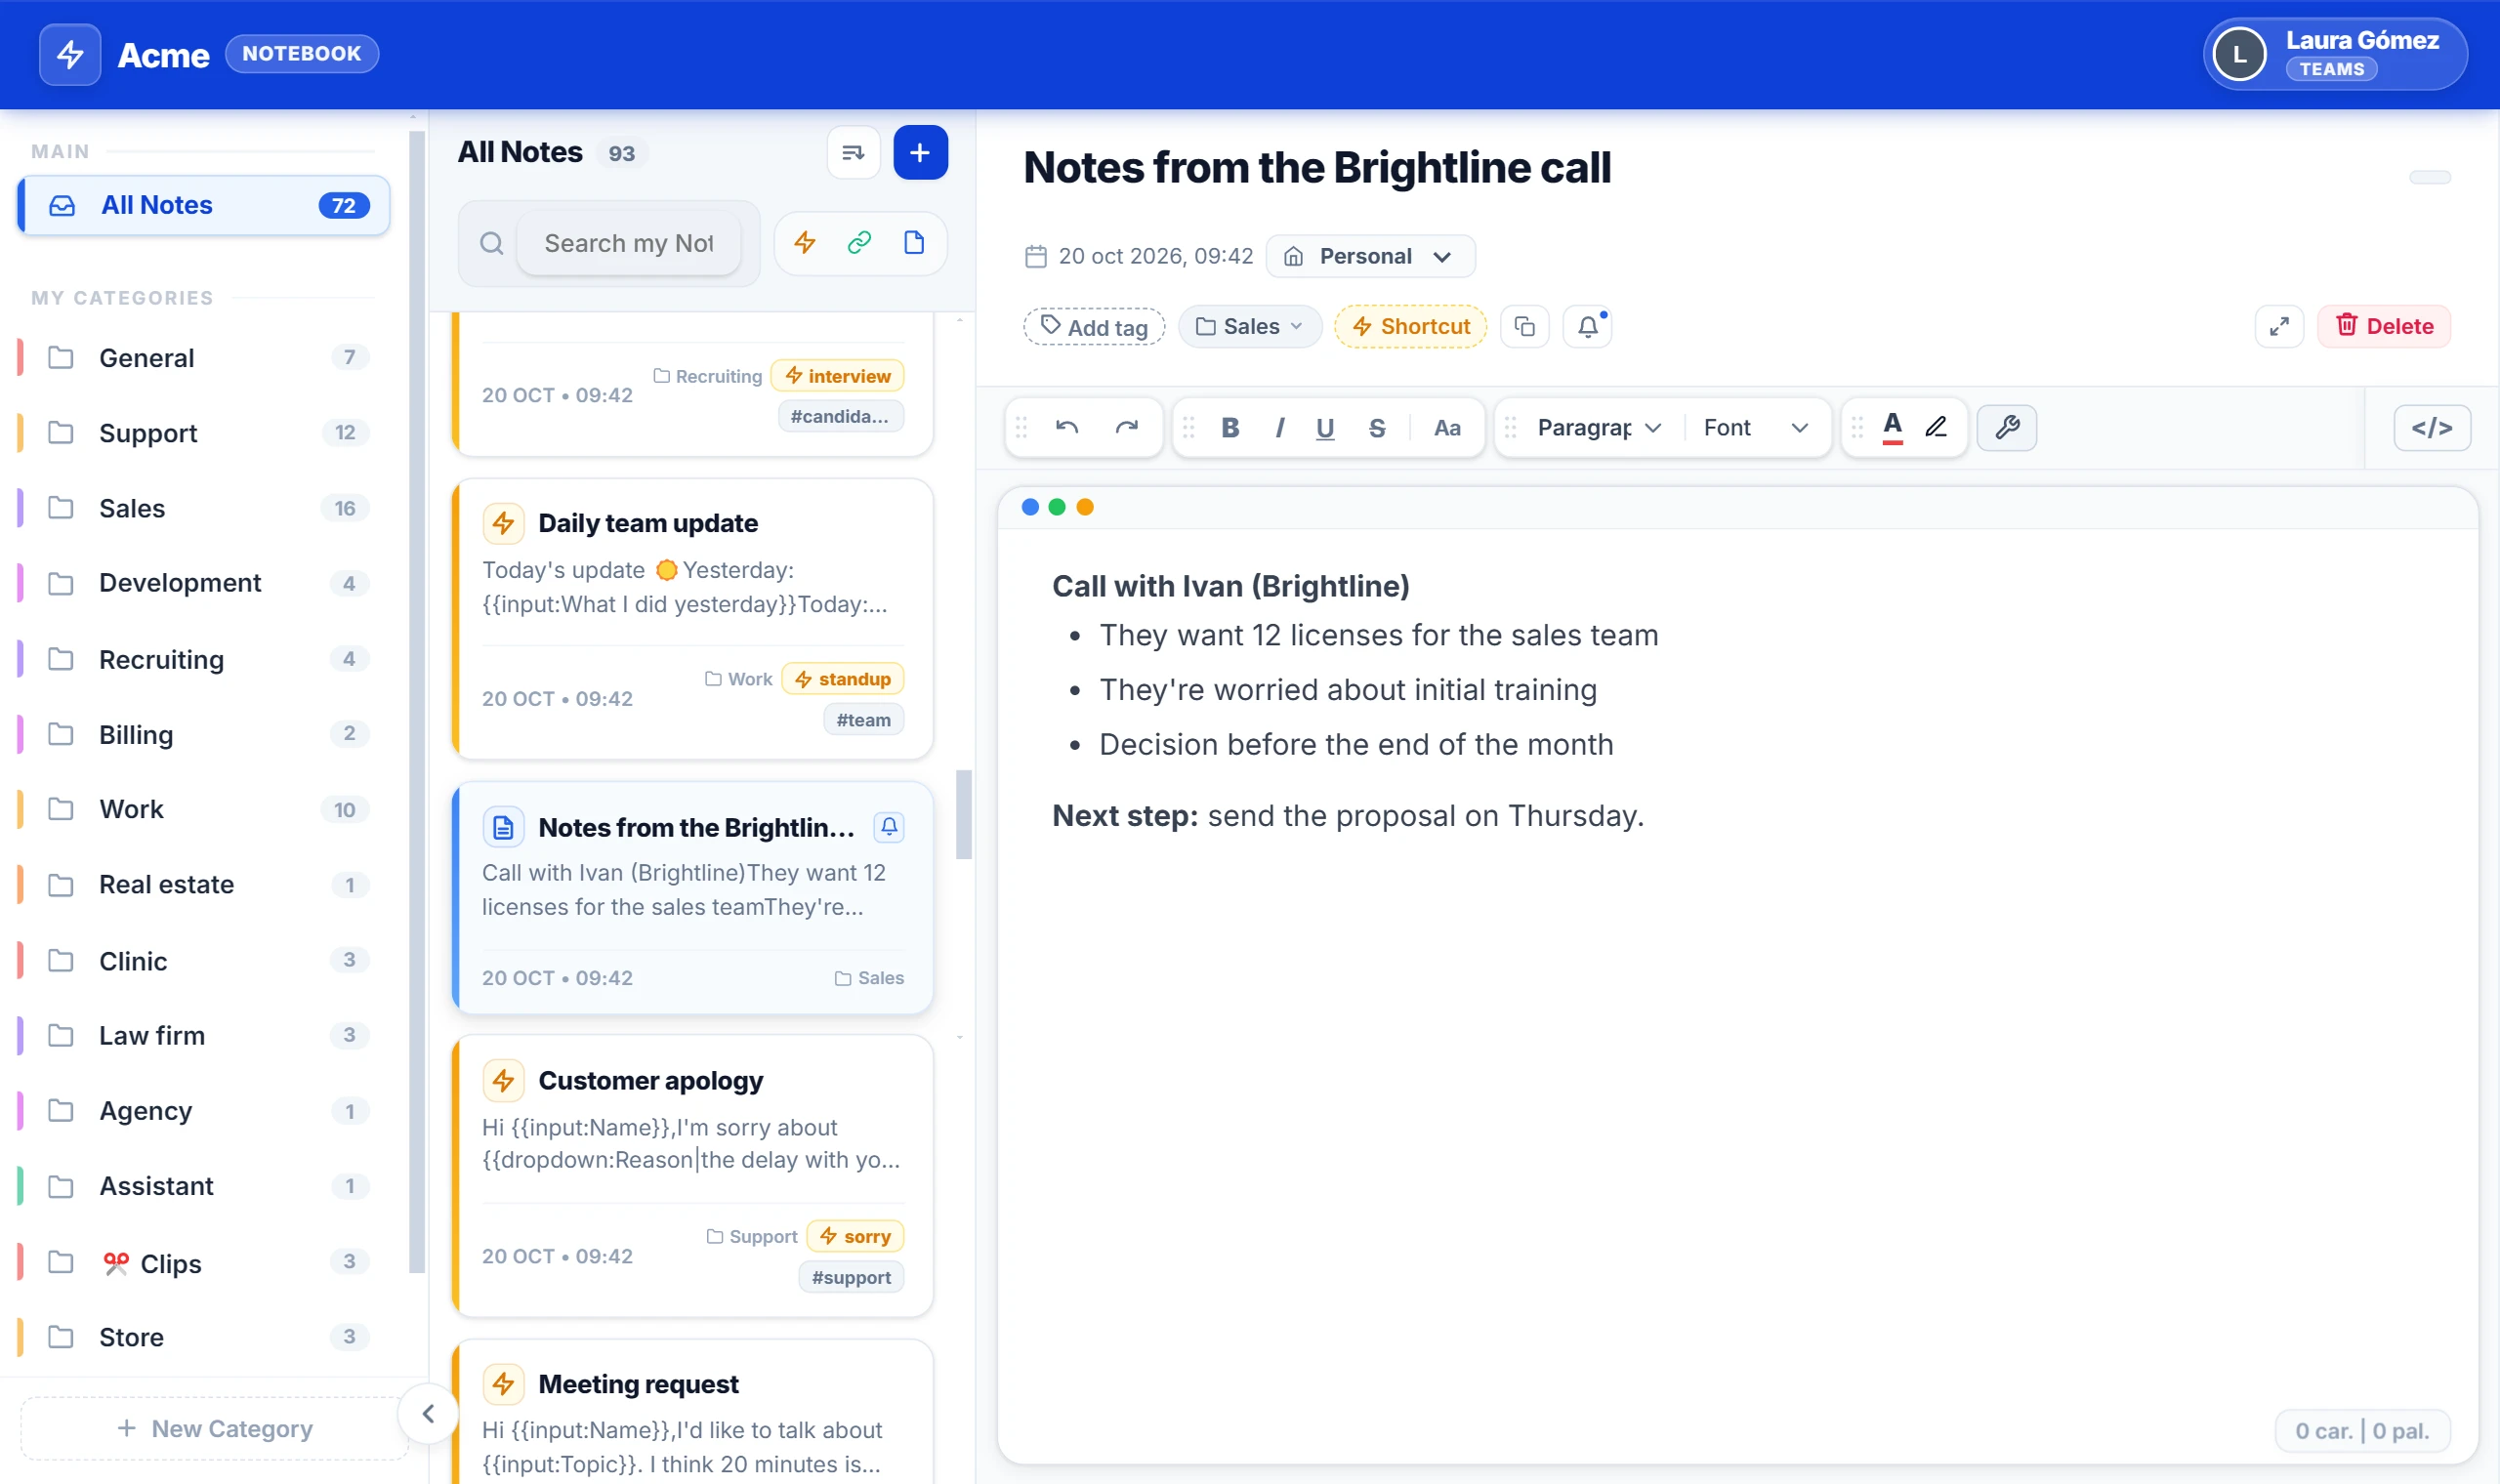Image resolution: width=2500 pixels, height=1484 pixels.
Task: Toggle strikethrough formatting
Action: click(1377, 428)
